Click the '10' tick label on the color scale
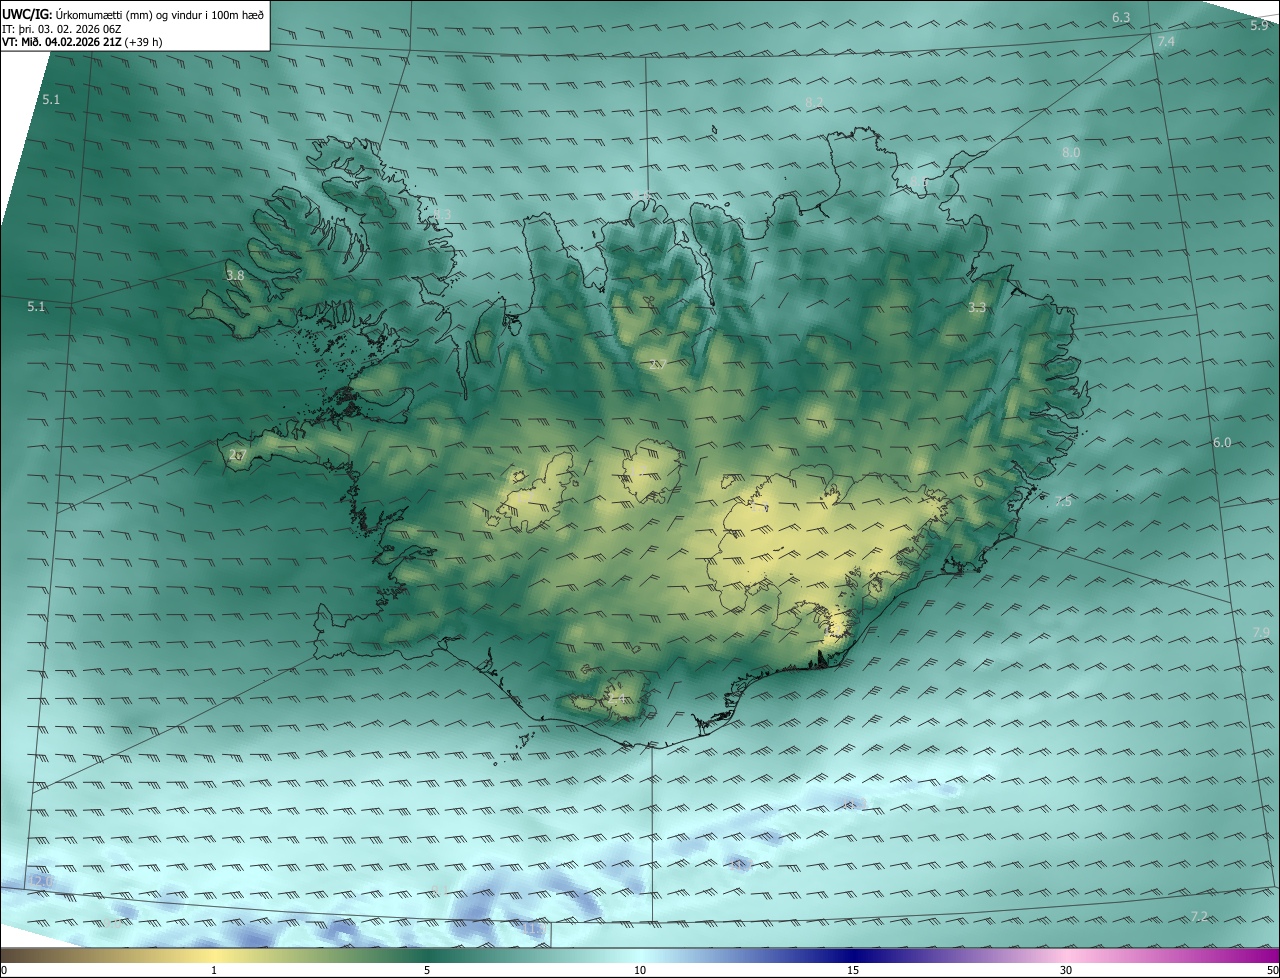Image resolution: width=1280 pixels, height=978 pixels. (640, 970)
